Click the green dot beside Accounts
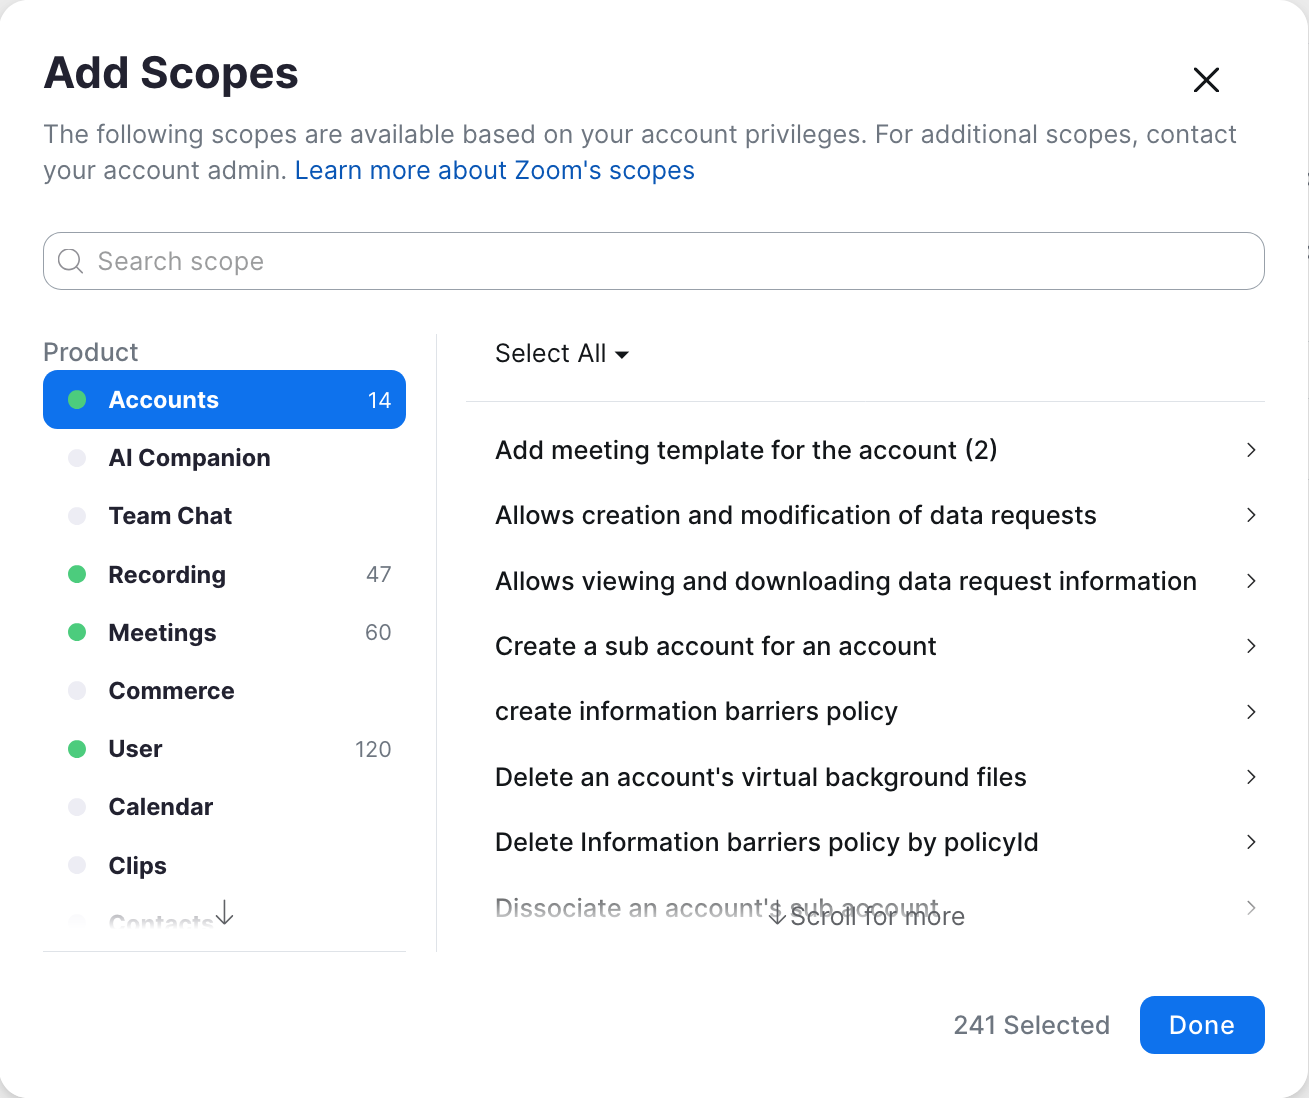The image size is (1309, 1098). (77, 400)
